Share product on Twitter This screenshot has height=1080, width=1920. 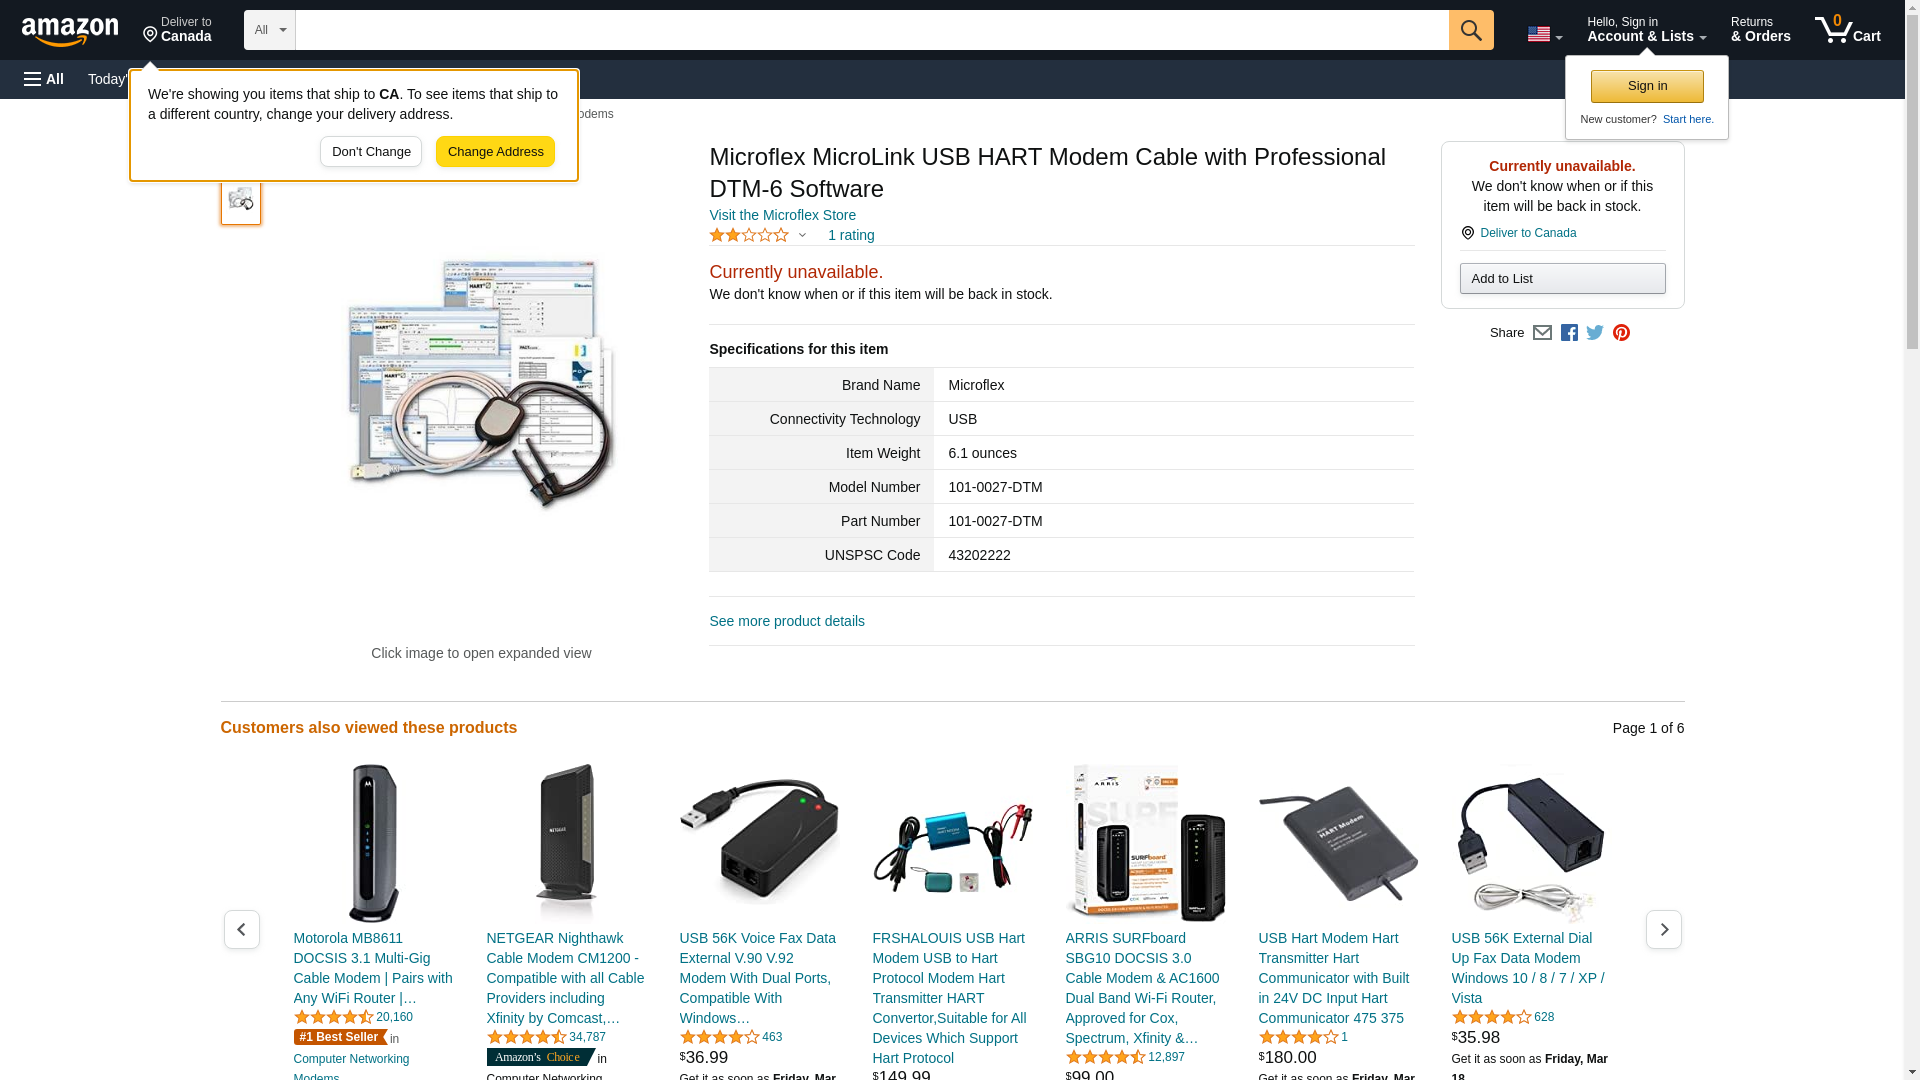[1595, 333]
